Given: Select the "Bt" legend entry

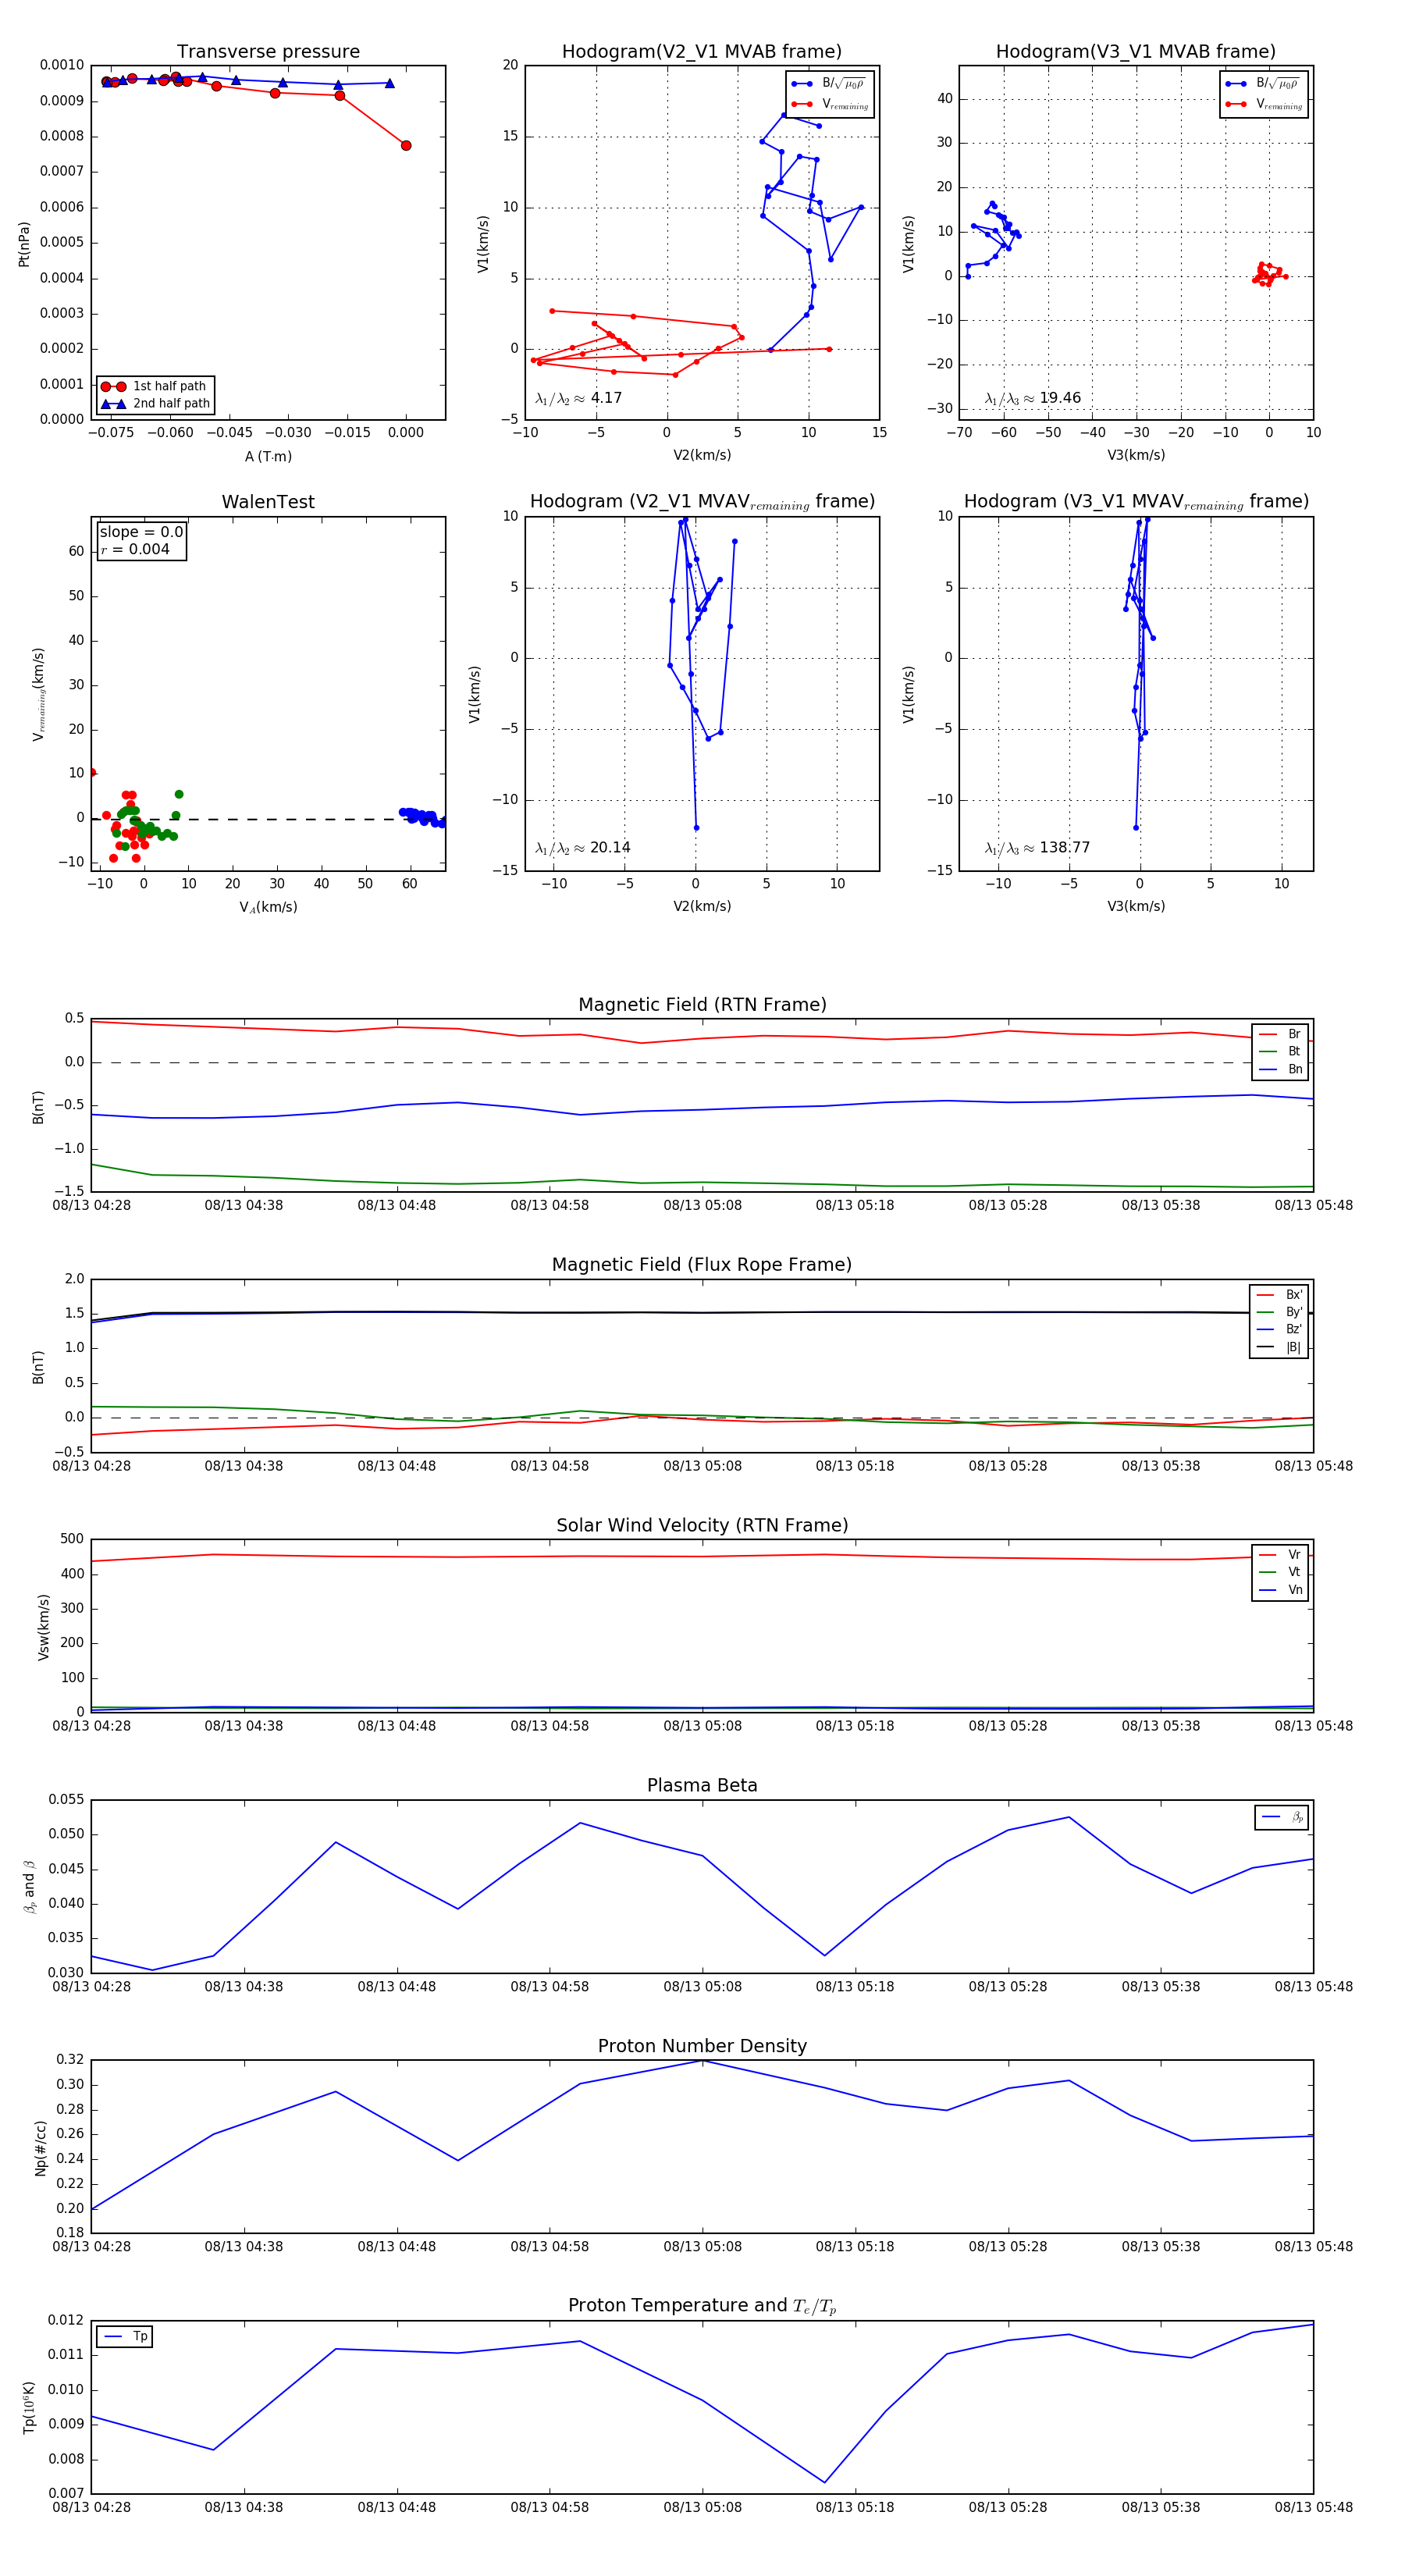Looking at the screenshot, I should (1280, 1052).
